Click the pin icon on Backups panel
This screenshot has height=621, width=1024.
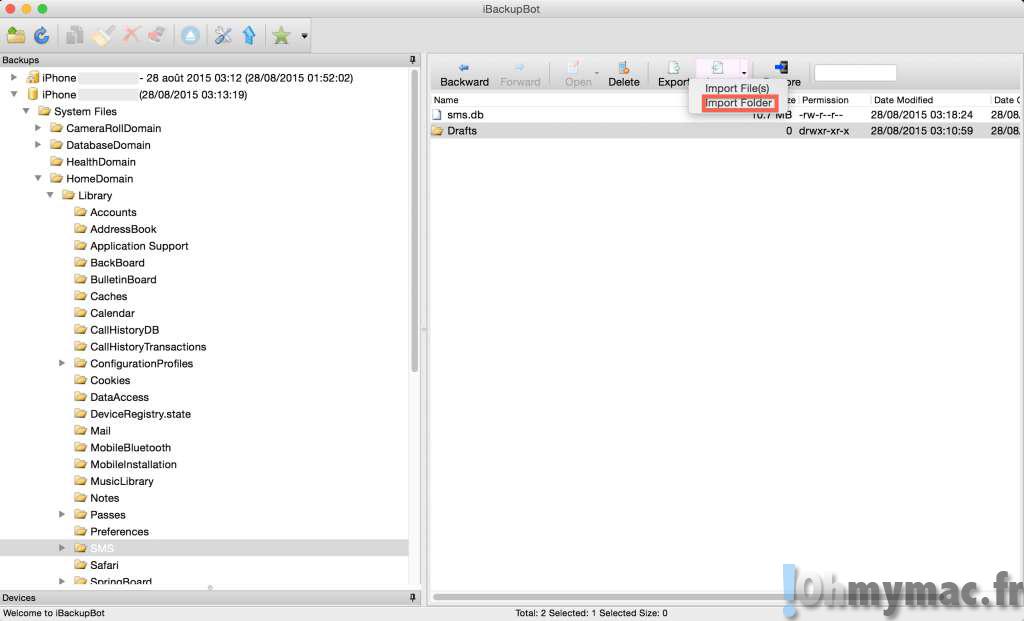(412, 60)
